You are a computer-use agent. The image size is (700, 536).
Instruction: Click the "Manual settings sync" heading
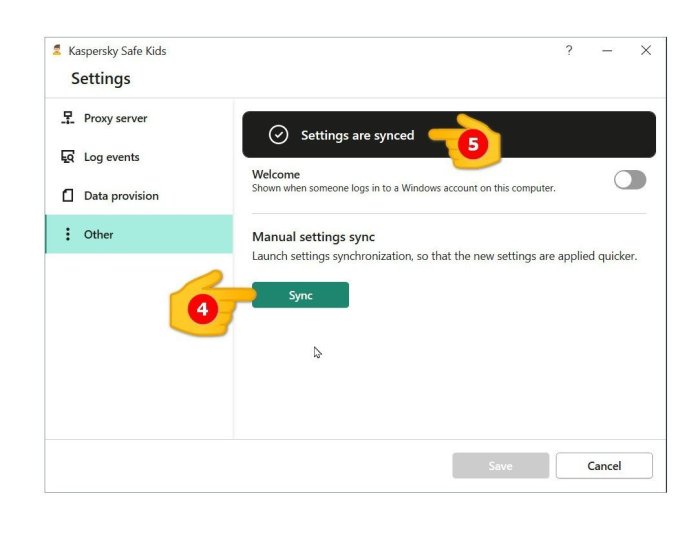point(313,237)
